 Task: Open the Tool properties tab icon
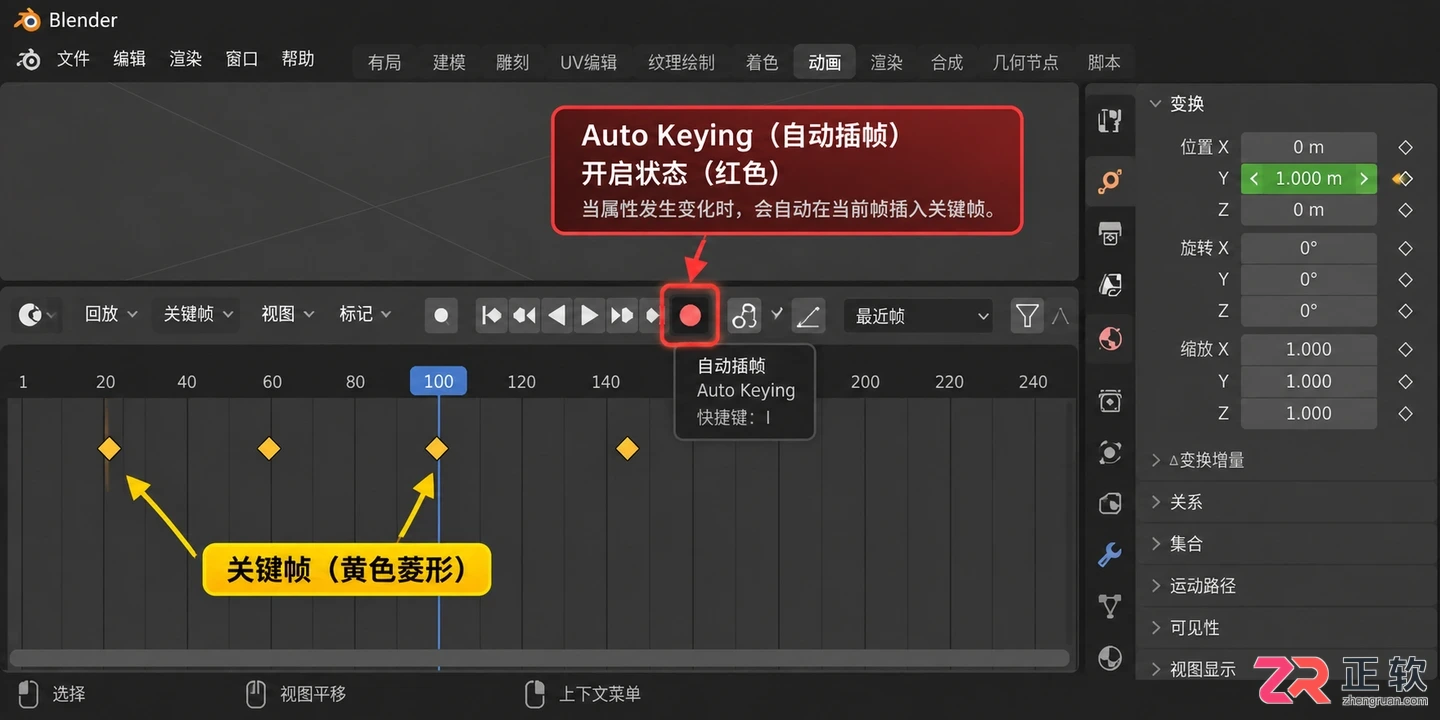coord(1109,121)
